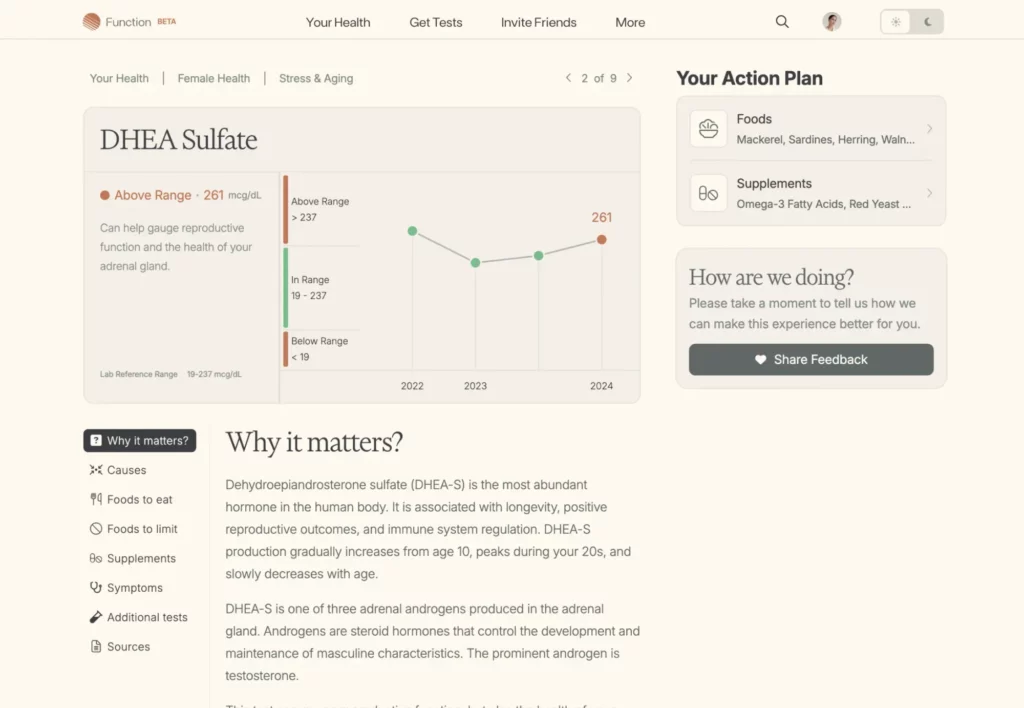This screenshot has height=708, width=1024.
Task: Switch to dark mode with the moon toggle
Action: [x=928, y=22]
